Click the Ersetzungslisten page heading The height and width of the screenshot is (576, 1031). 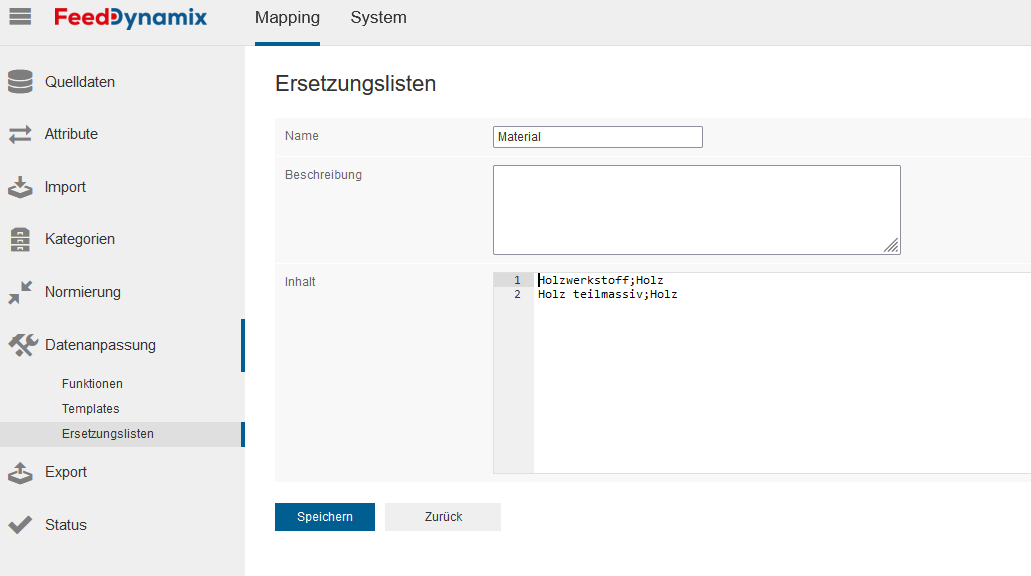pos(356,84)
